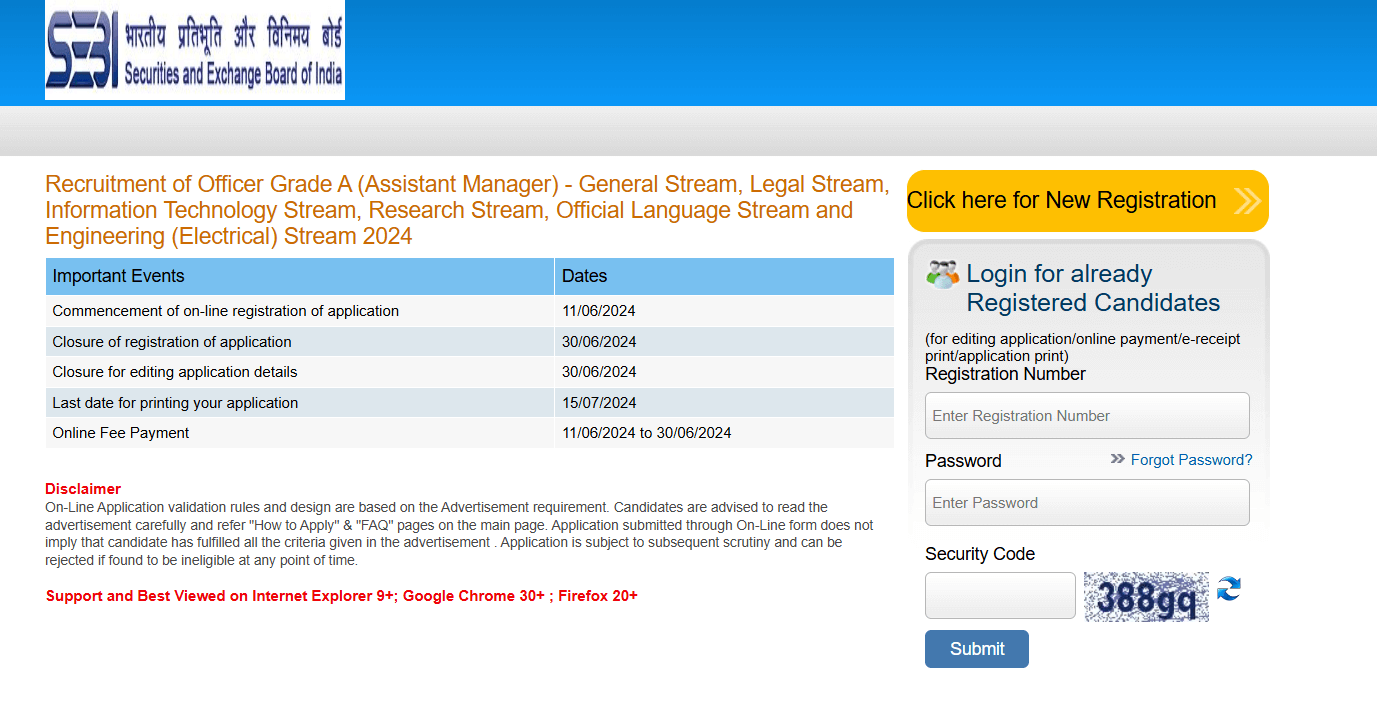Click the Recruitment of Officer Grade A heading
1377x726 pixels.
point(467,210)
